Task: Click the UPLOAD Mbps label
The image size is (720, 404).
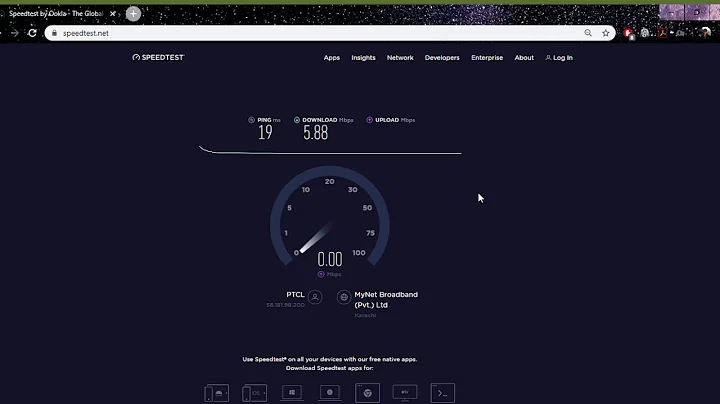Action: coord(395,120)
